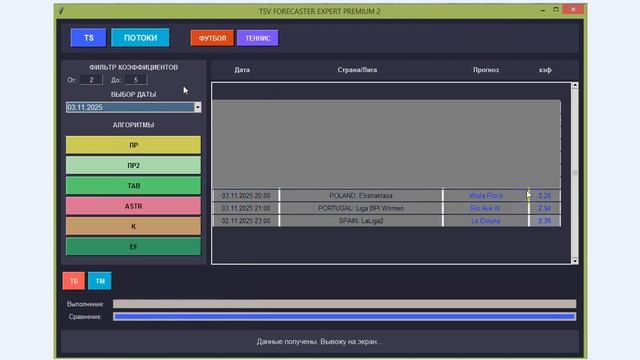Select the 03.11.2025 20:00 date cell

[x=246, y=196]
